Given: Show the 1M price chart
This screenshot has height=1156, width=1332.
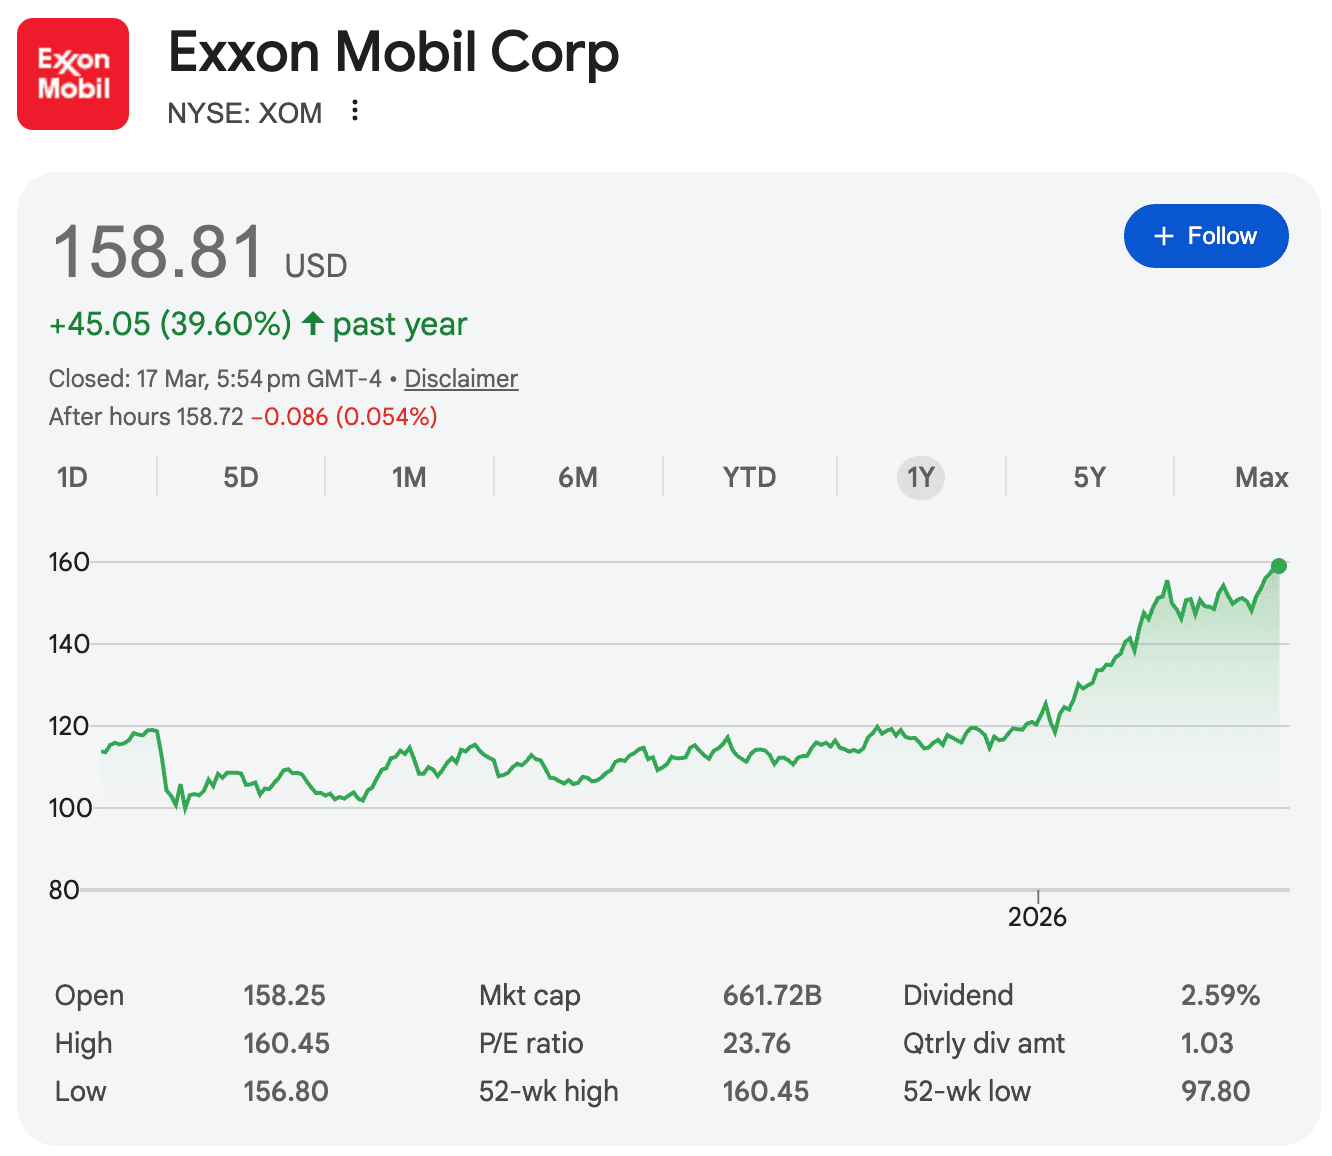Looking at the screenshot, I should pos(409,477).
